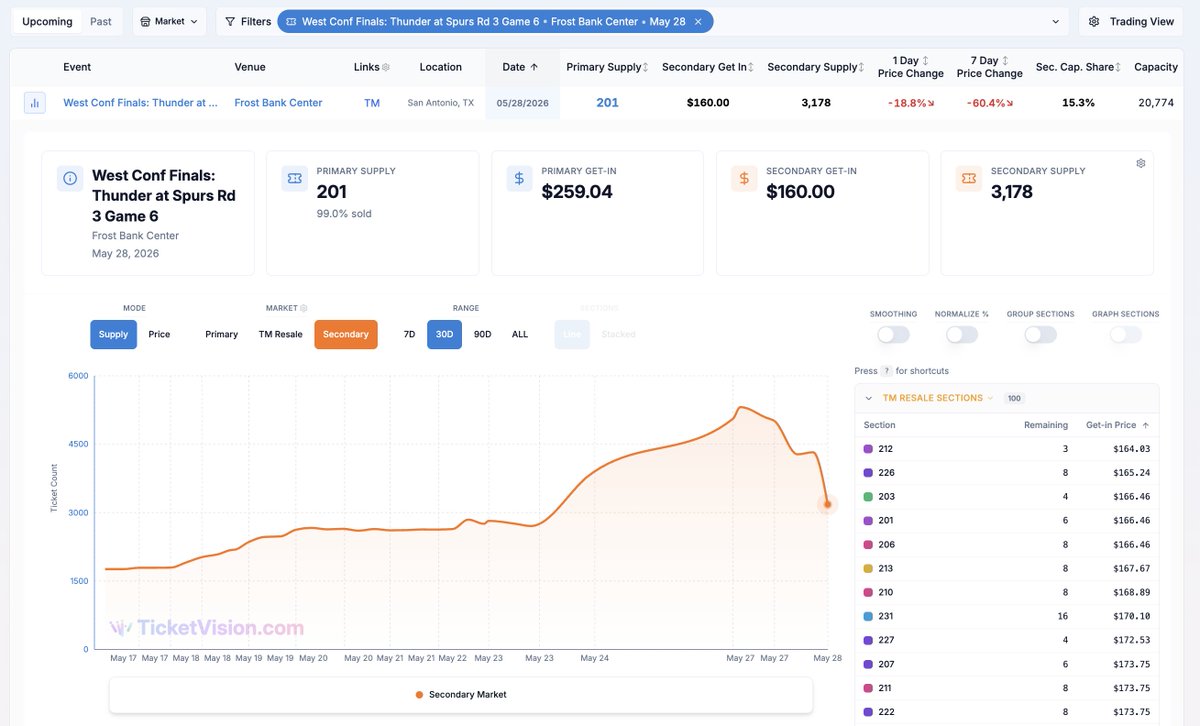Open the Frost Bank Center venue link

pyautogui.click(x=278, y=103)
